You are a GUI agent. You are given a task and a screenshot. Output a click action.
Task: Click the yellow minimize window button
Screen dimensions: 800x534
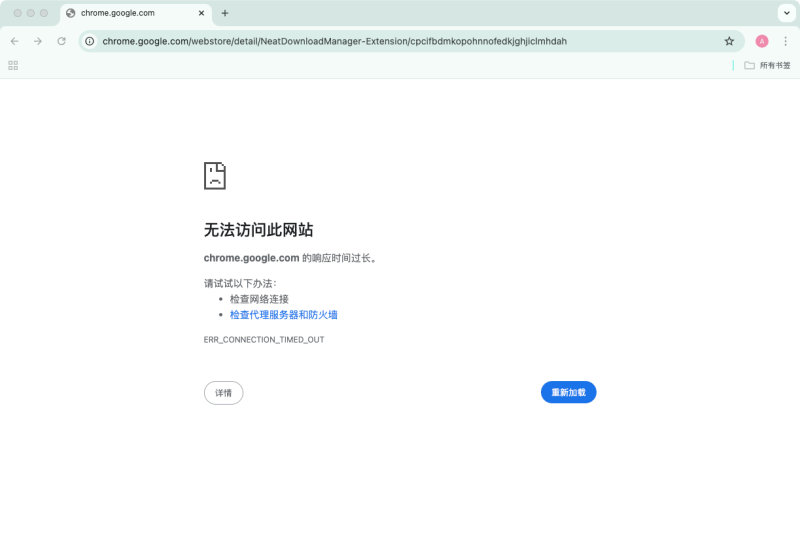(31, 13)
